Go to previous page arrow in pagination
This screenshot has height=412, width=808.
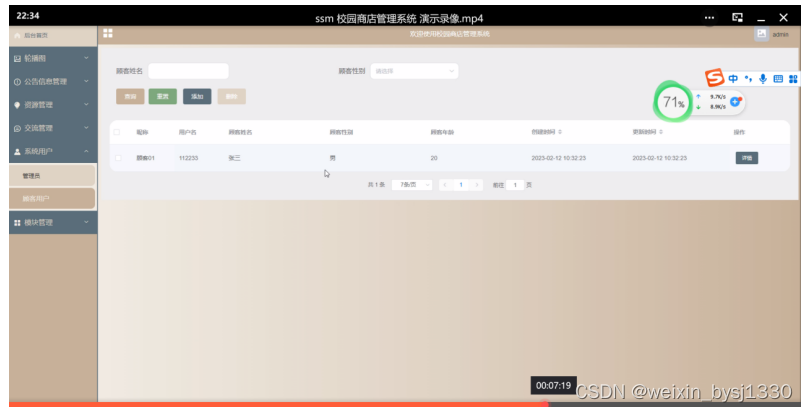(x=445, y=184)
